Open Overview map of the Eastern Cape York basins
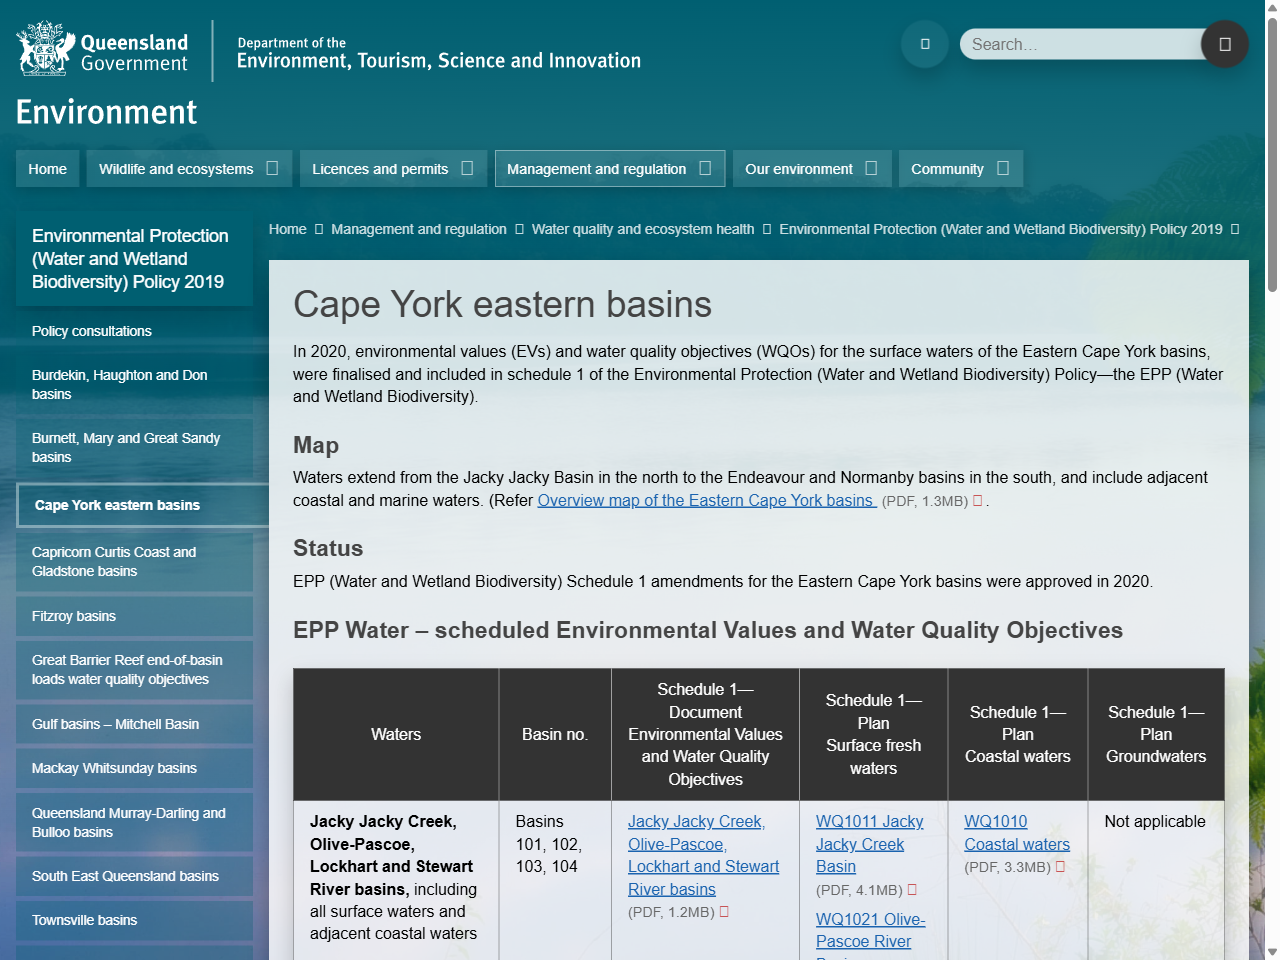The width and height of the screenshot is (1280, 960). coord(706,500)
